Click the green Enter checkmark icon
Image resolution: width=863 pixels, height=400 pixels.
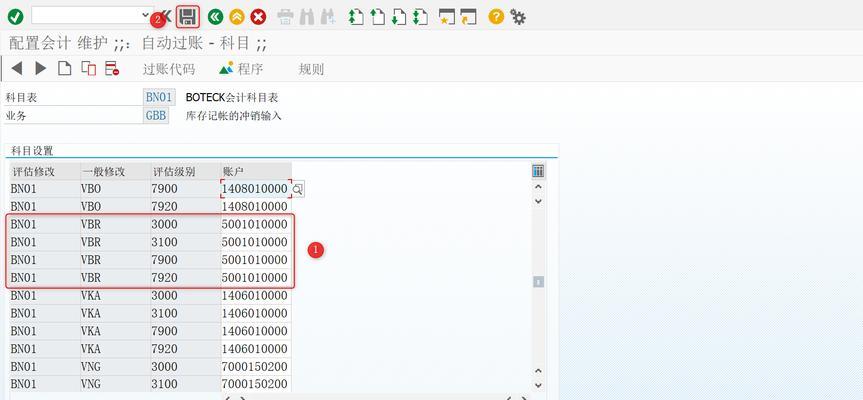coord(15,17)
